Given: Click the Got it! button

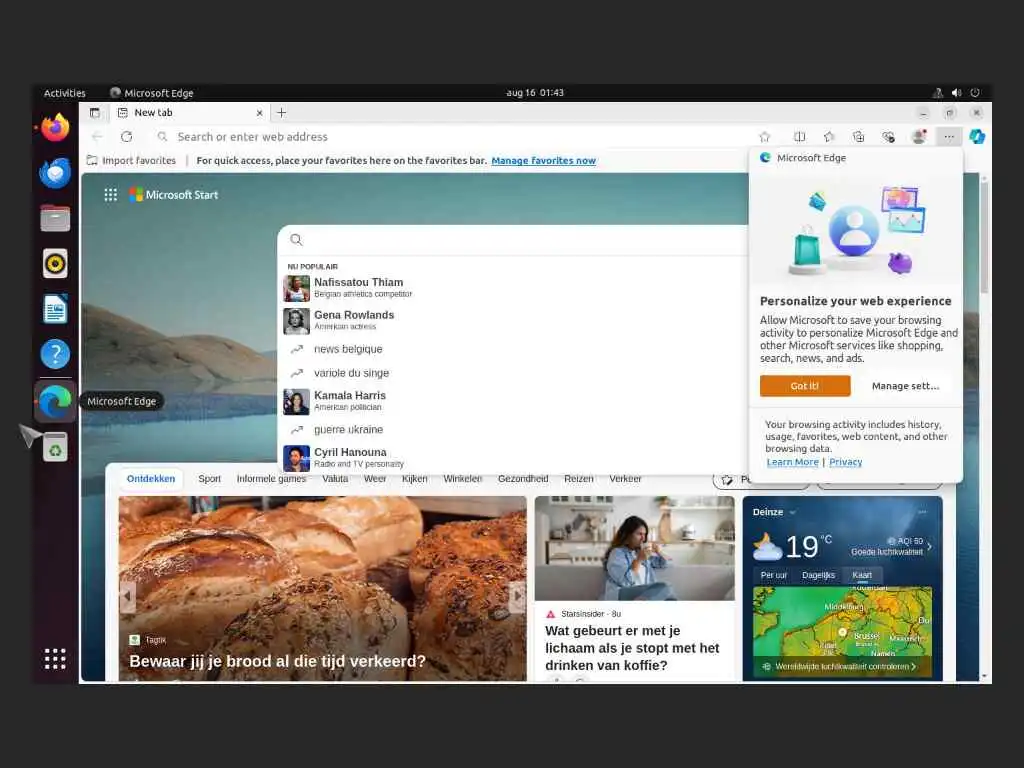Looking at the screenshot, I should click(x=805, y=386).
